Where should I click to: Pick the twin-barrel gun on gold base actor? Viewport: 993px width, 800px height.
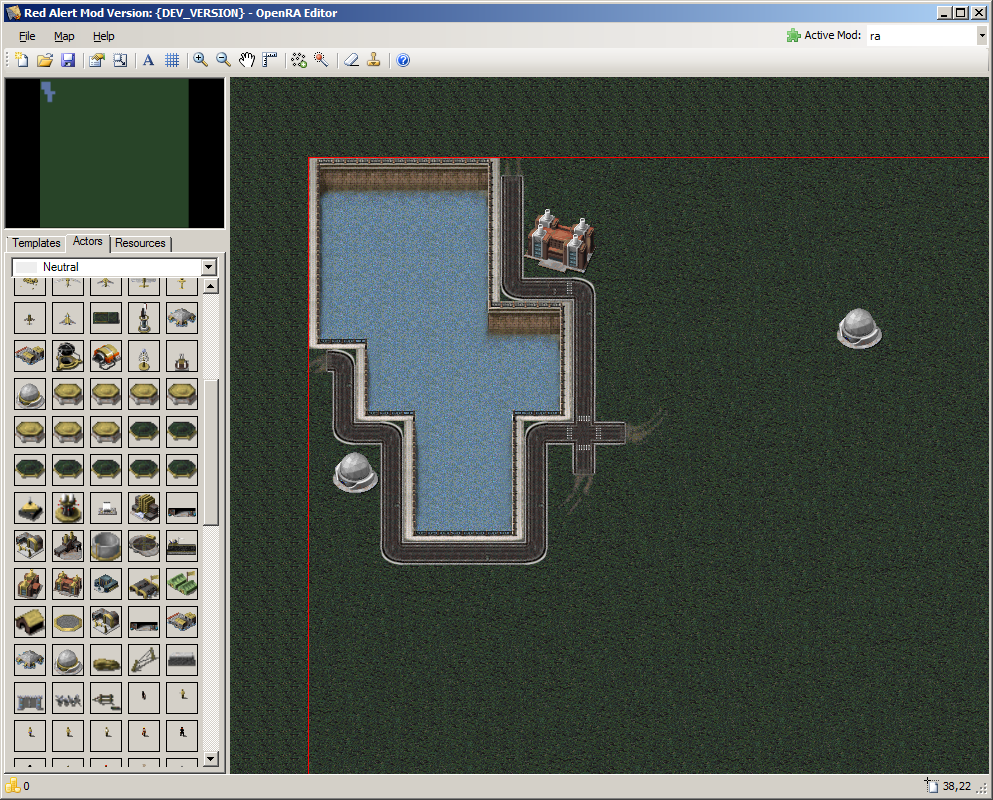pyautogui.click(x=68, y=508)
